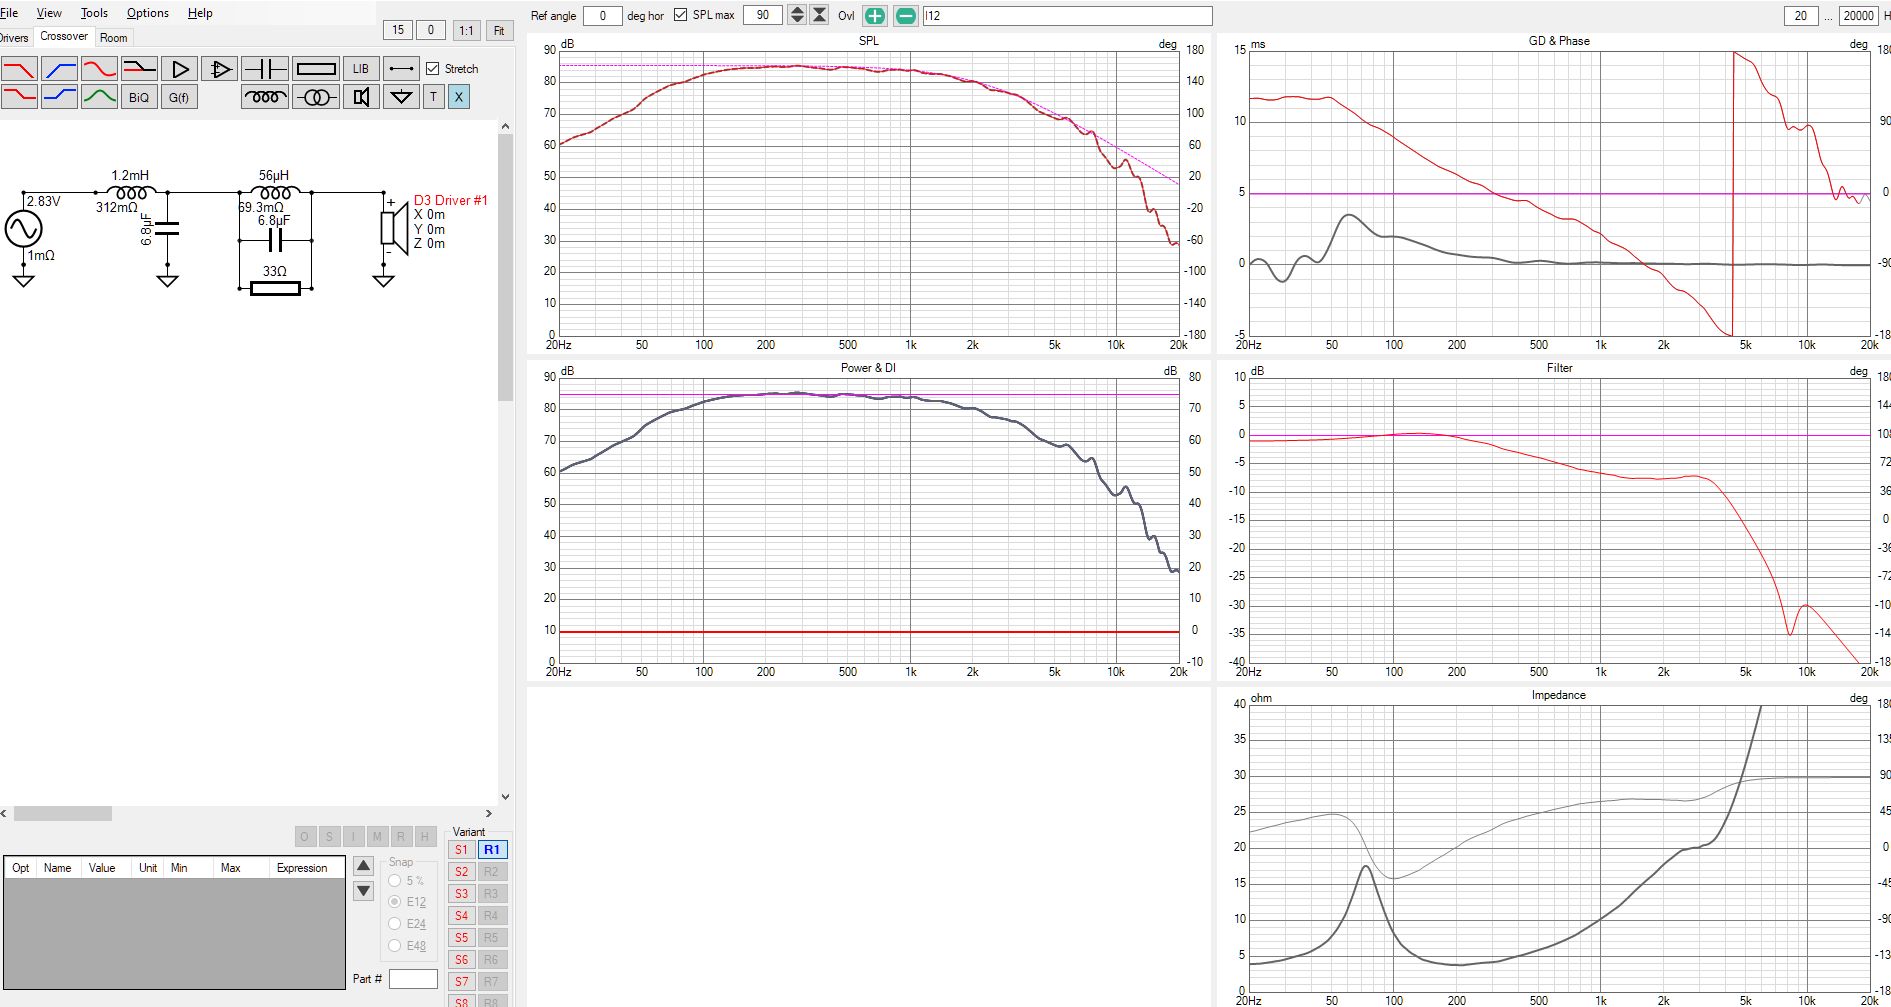
Task: Insert an operational amplifier block
Action: pos(219,69)
